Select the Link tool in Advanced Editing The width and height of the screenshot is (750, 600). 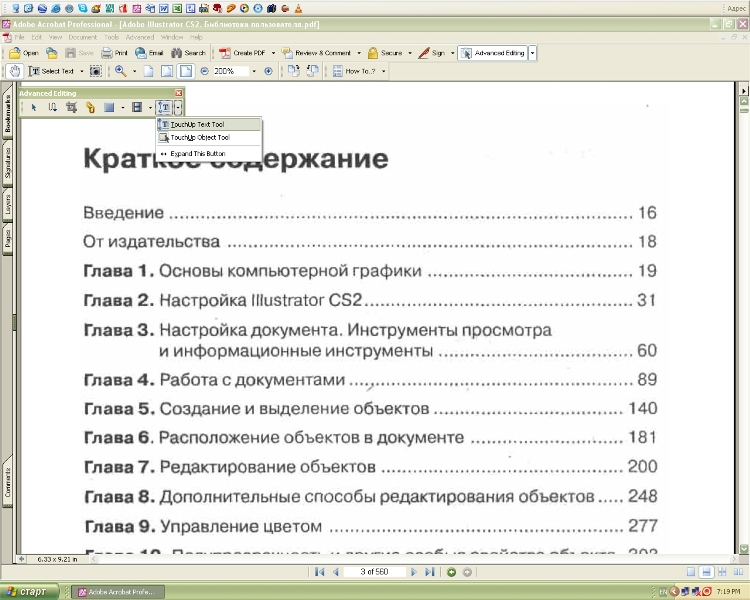pyautogui.click(x=90, y=107)
